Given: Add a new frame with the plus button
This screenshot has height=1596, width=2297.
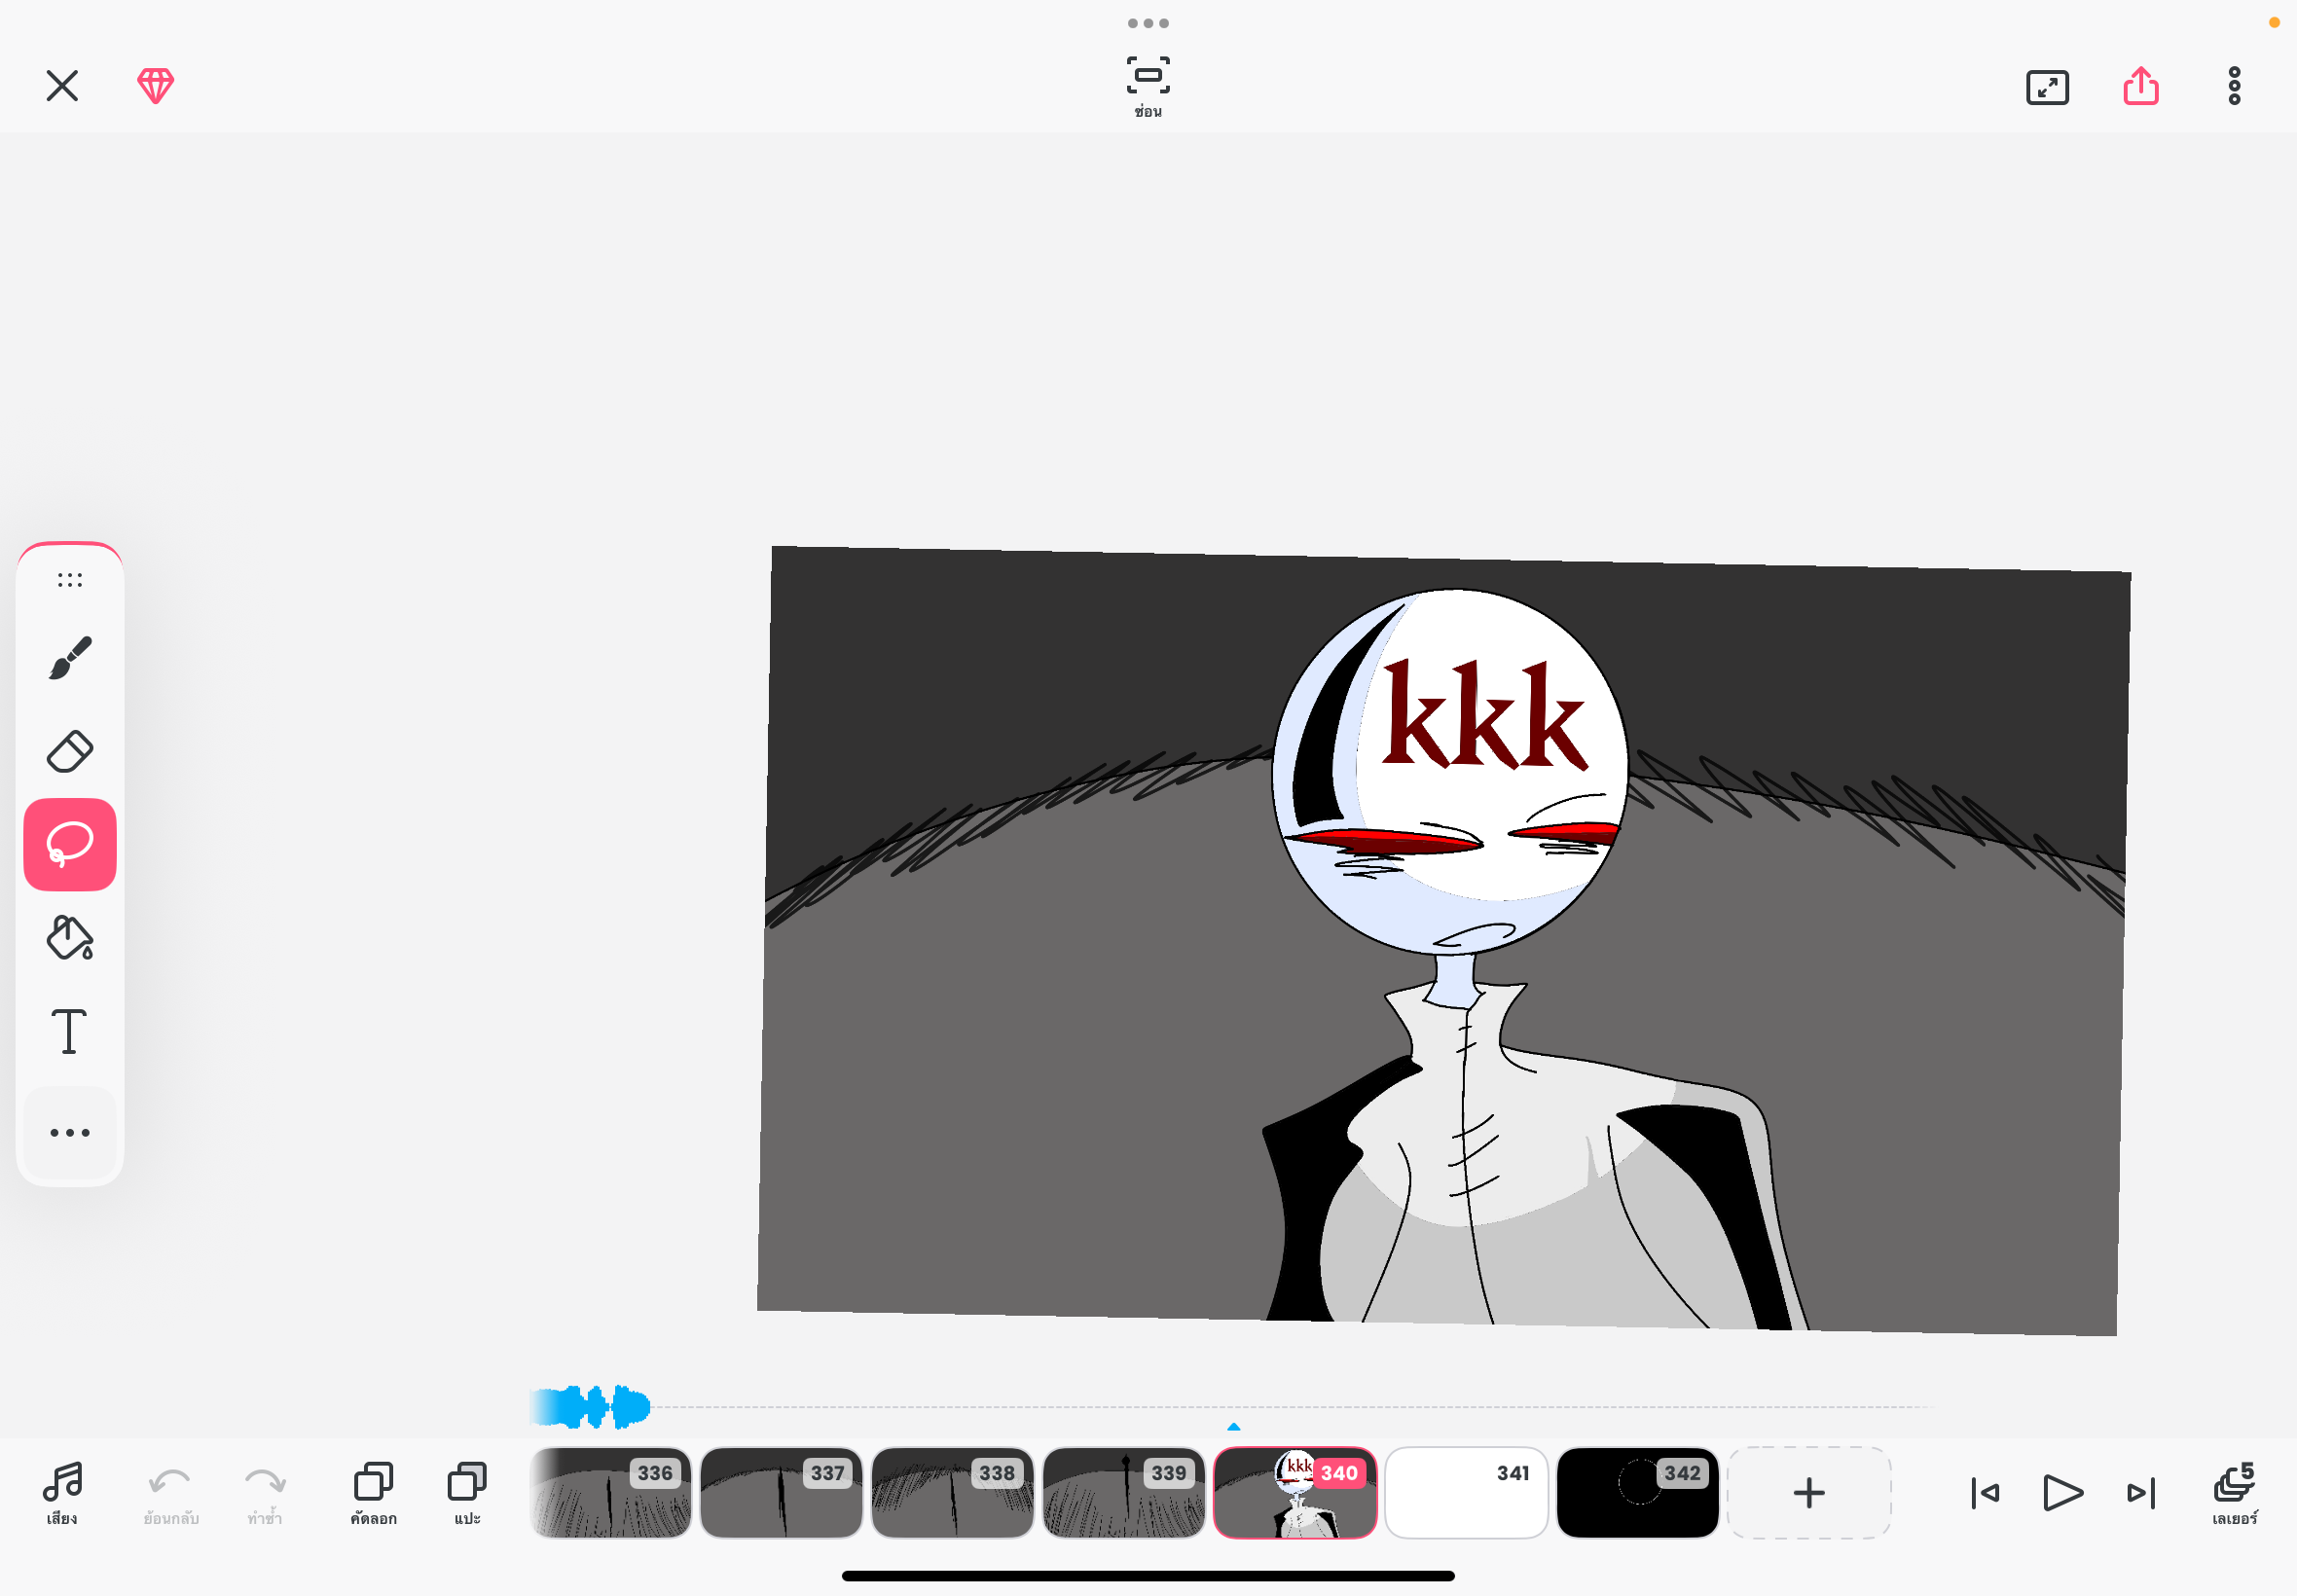Looking at the screenshot, I should (x=1809, y=1493).
